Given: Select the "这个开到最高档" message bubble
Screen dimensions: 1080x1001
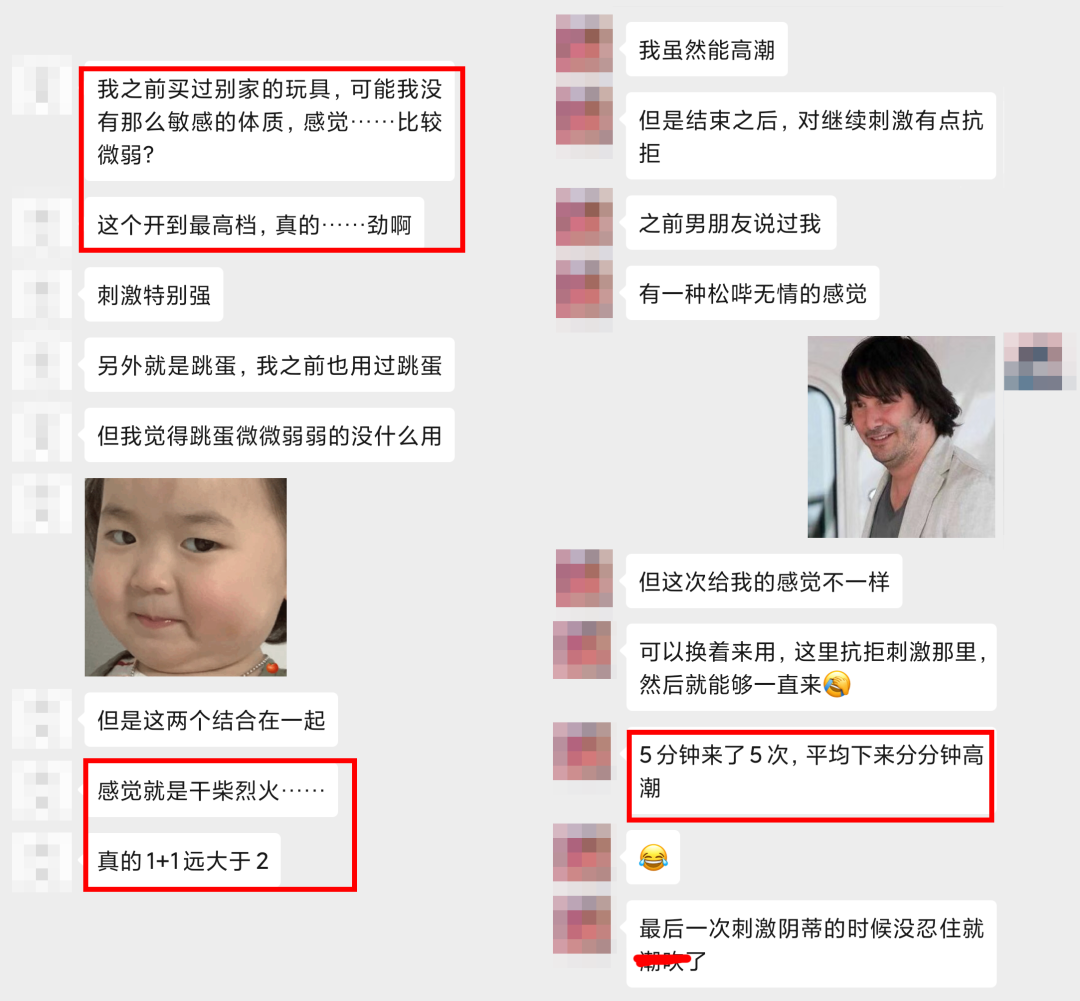Looking at the screenshot, I should (254, 225).
